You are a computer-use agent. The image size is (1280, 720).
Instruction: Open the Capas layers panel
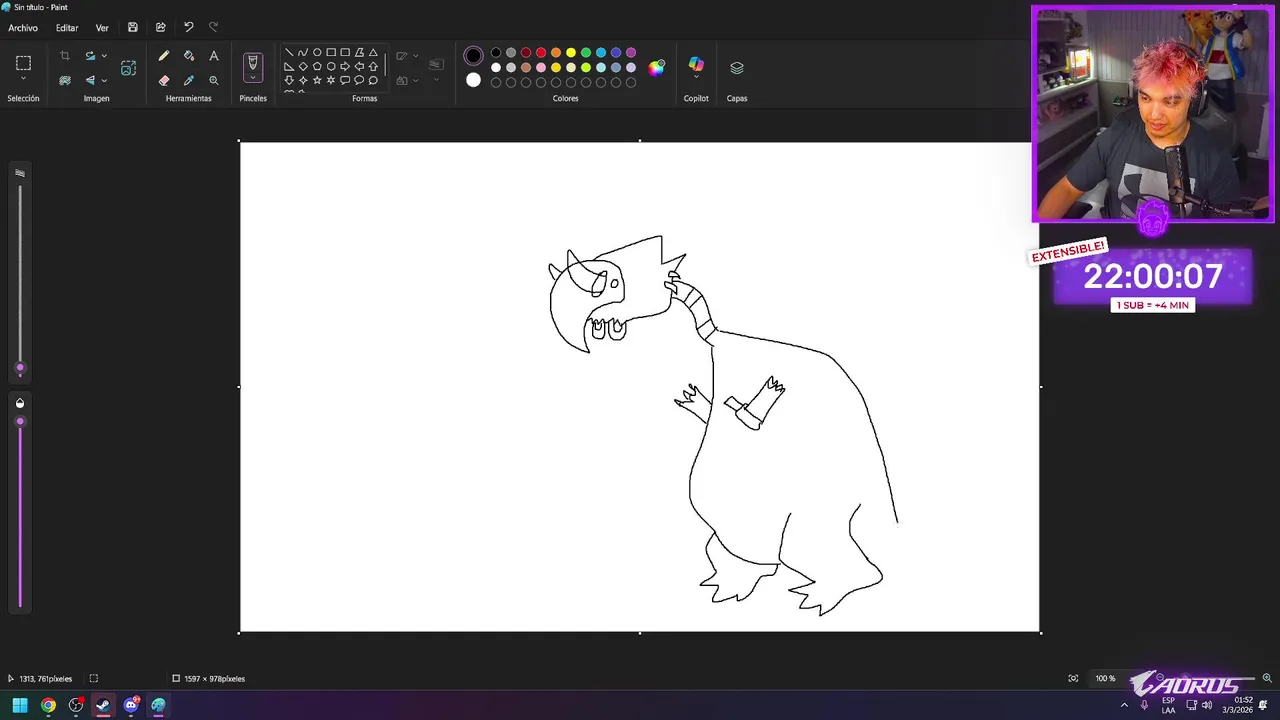click(737, 68)
